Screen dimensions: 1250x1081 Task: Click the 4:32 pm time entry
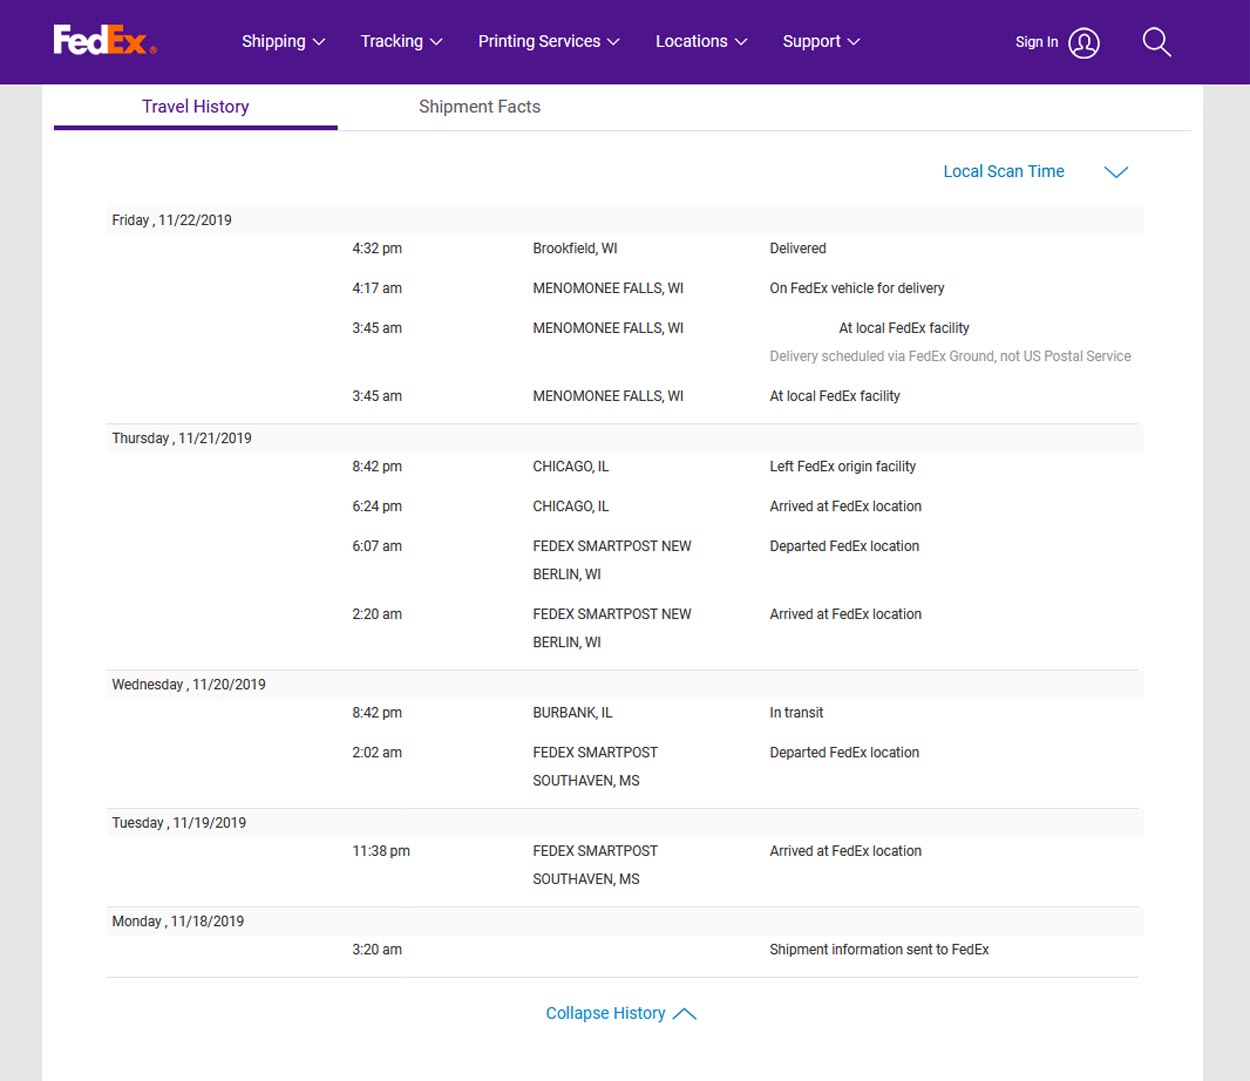coord(376,248)
